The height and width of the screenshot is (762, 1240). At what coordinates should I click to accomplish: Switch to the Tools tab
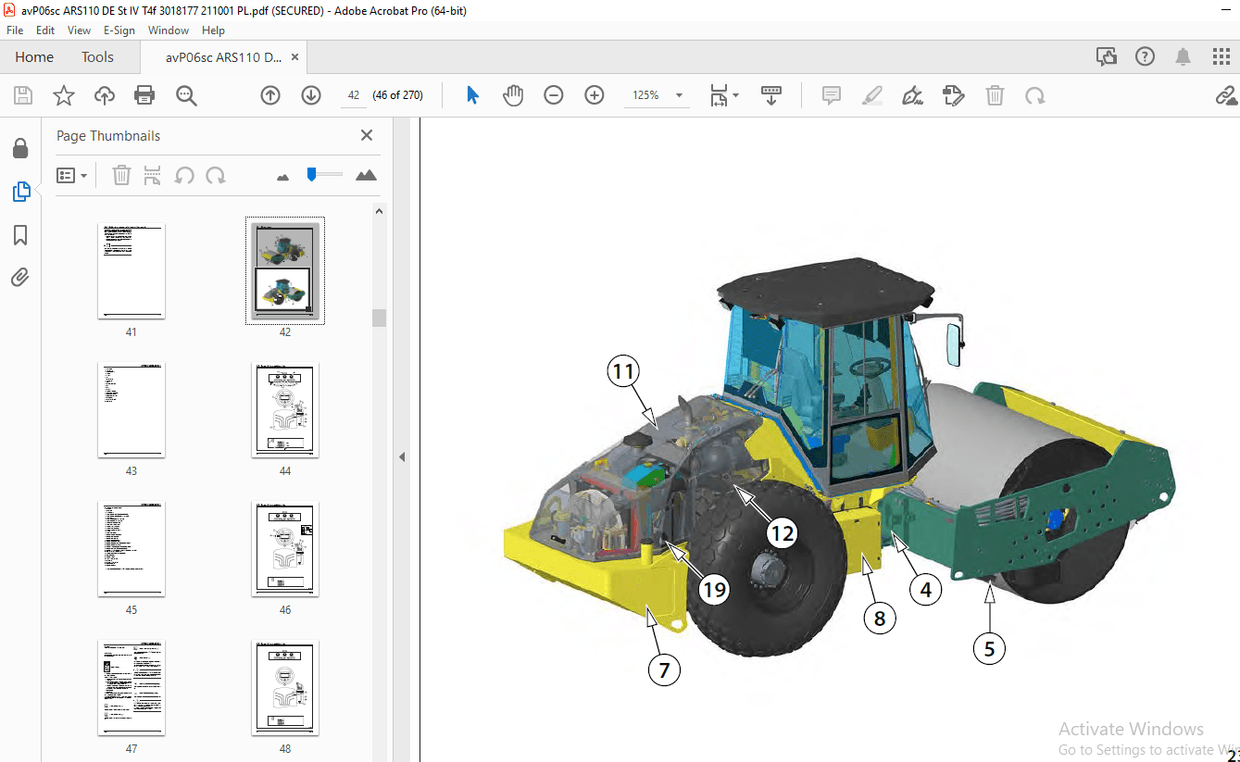pyautogui.click(x=97, y=57)
